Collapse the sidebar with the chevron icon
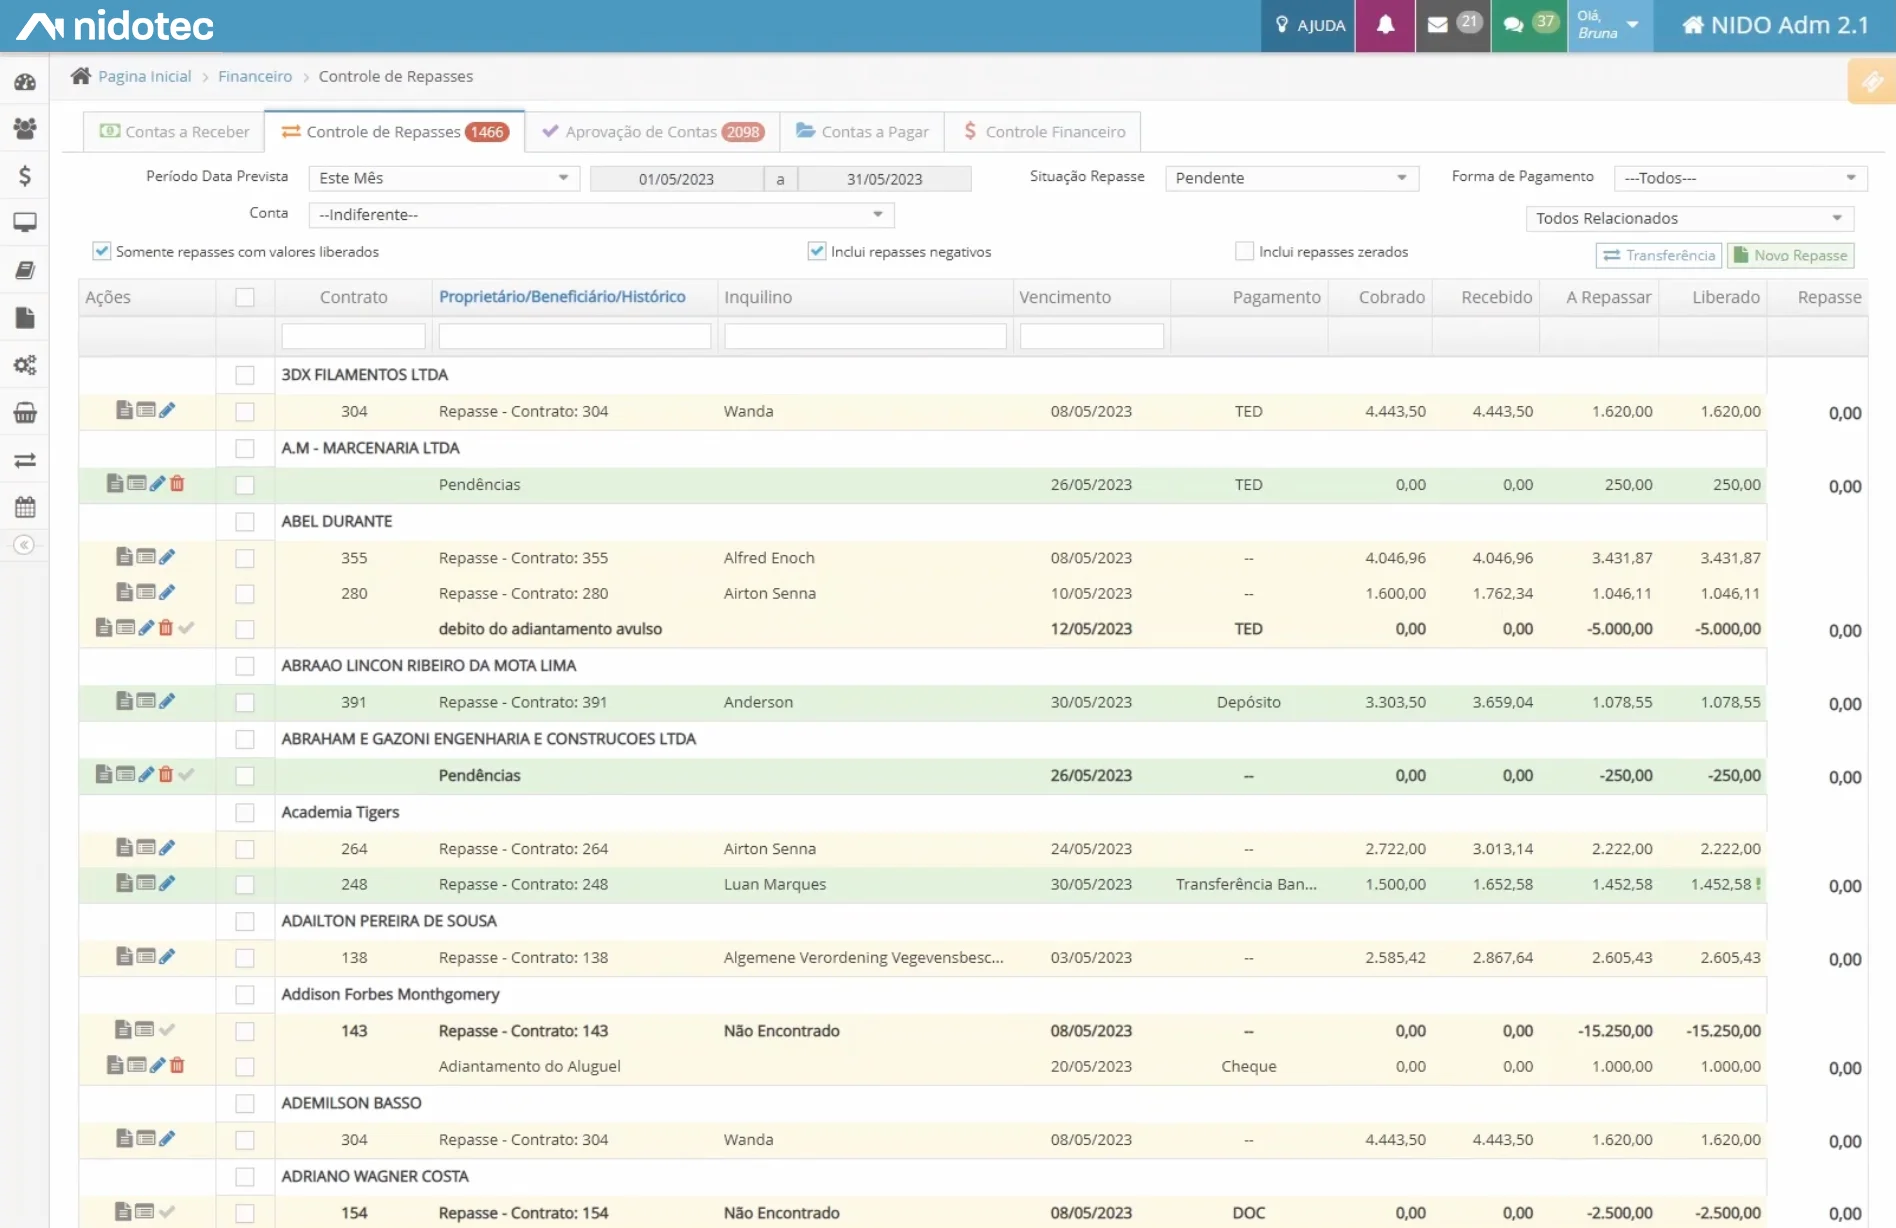 25,545
